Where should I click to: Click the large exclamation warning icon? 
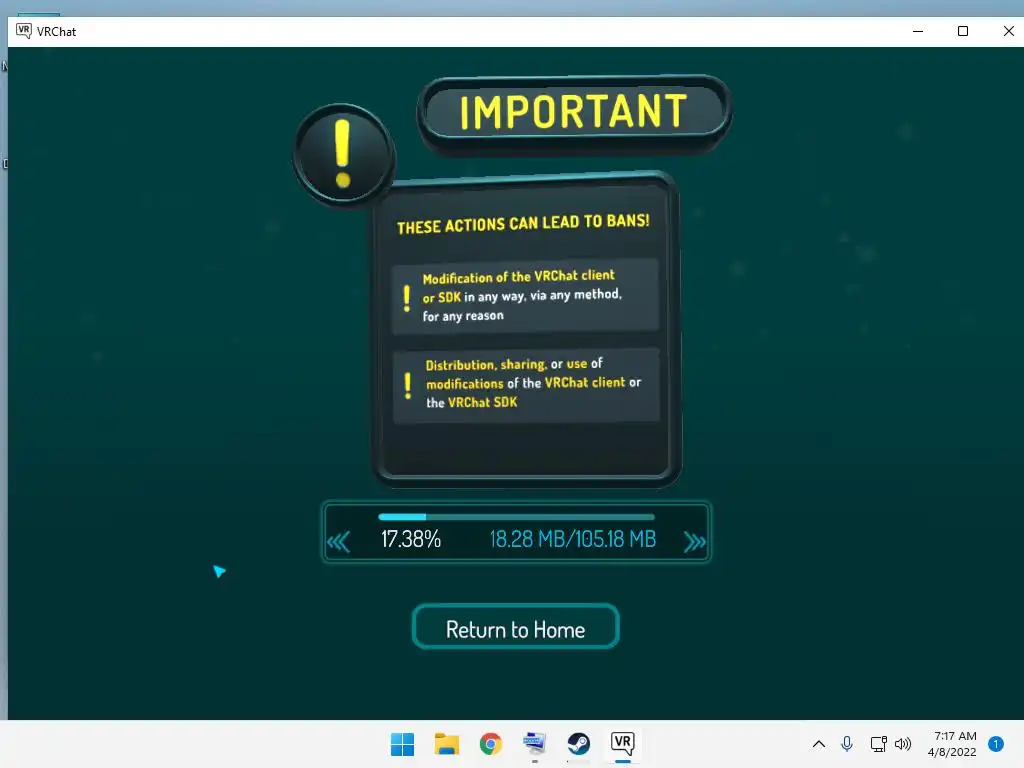click(x=344, y=155)
